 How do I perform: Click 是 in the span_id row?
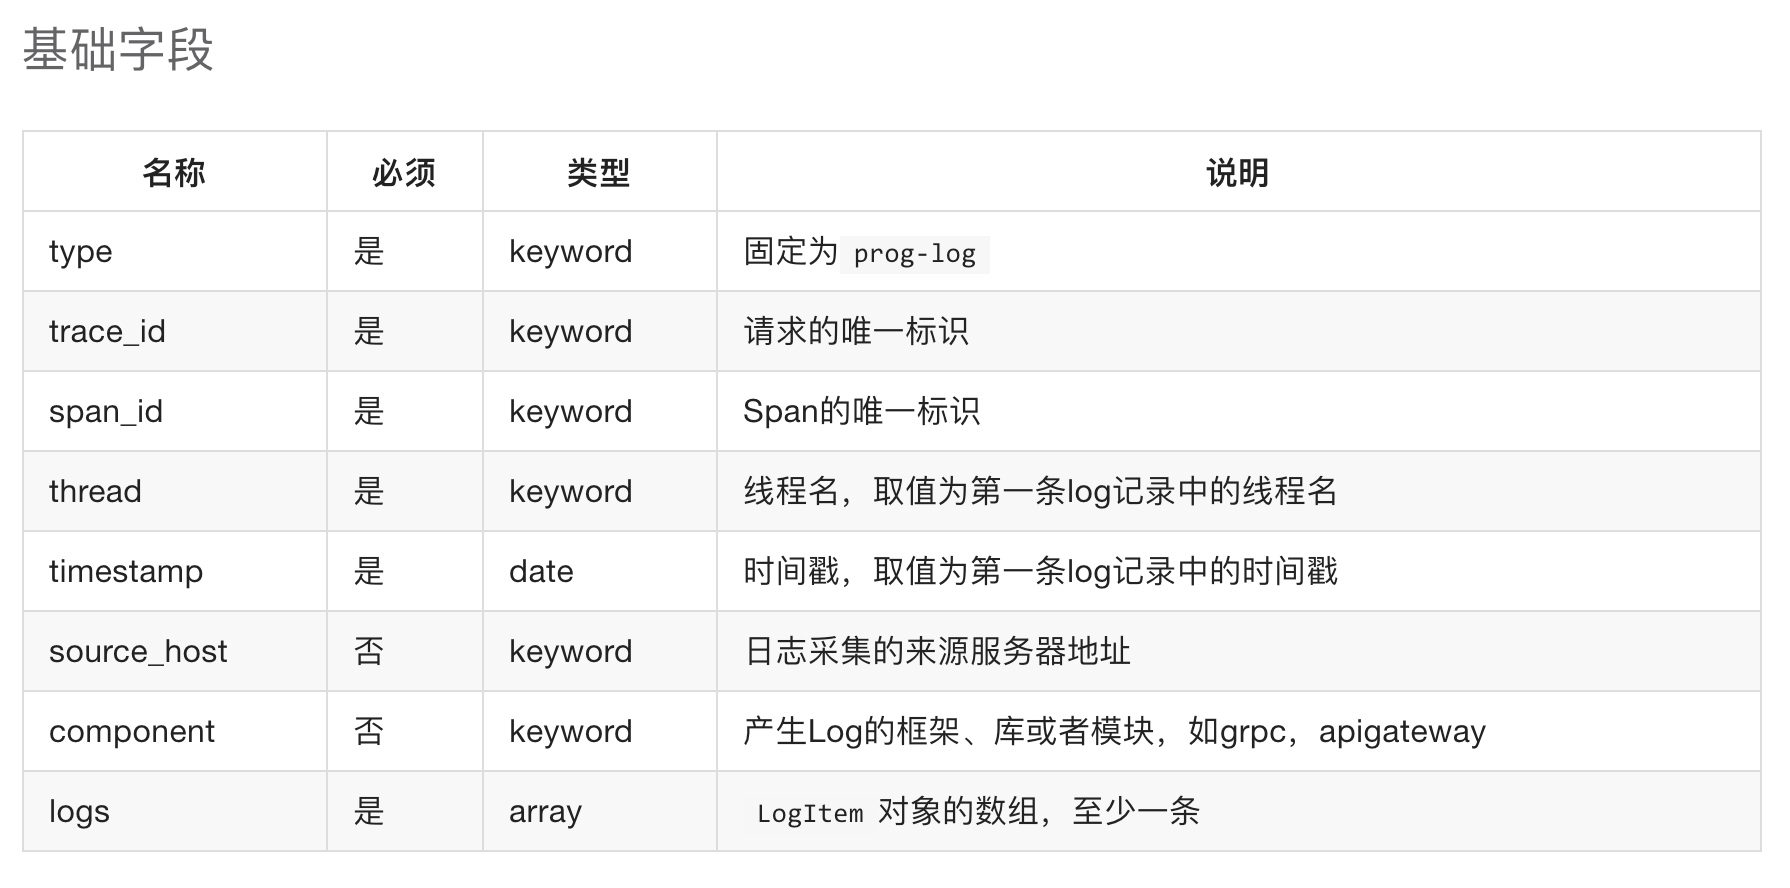pos(369,411)
